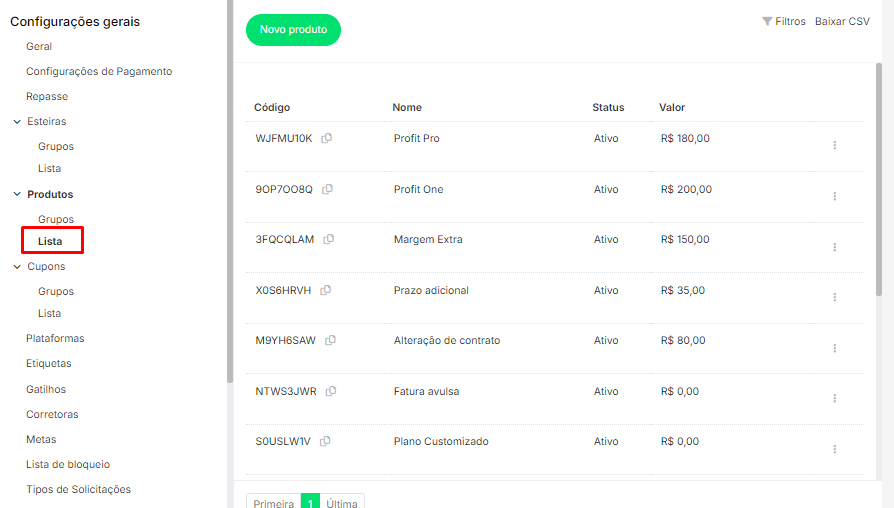Open the options menu for Margem Extra
Image resolution: width=894 pixels, height=508 pixels.
[834, 247]
